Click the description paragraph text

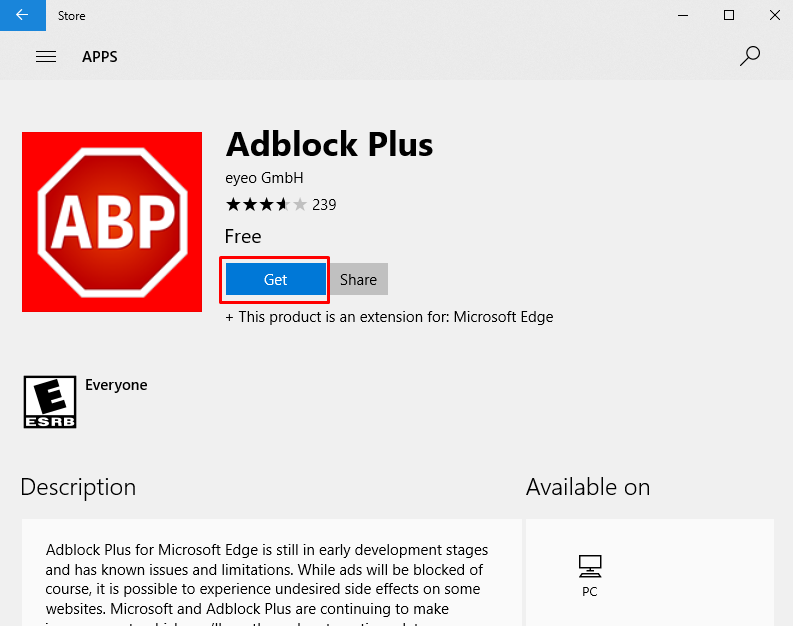click(267, 579)
